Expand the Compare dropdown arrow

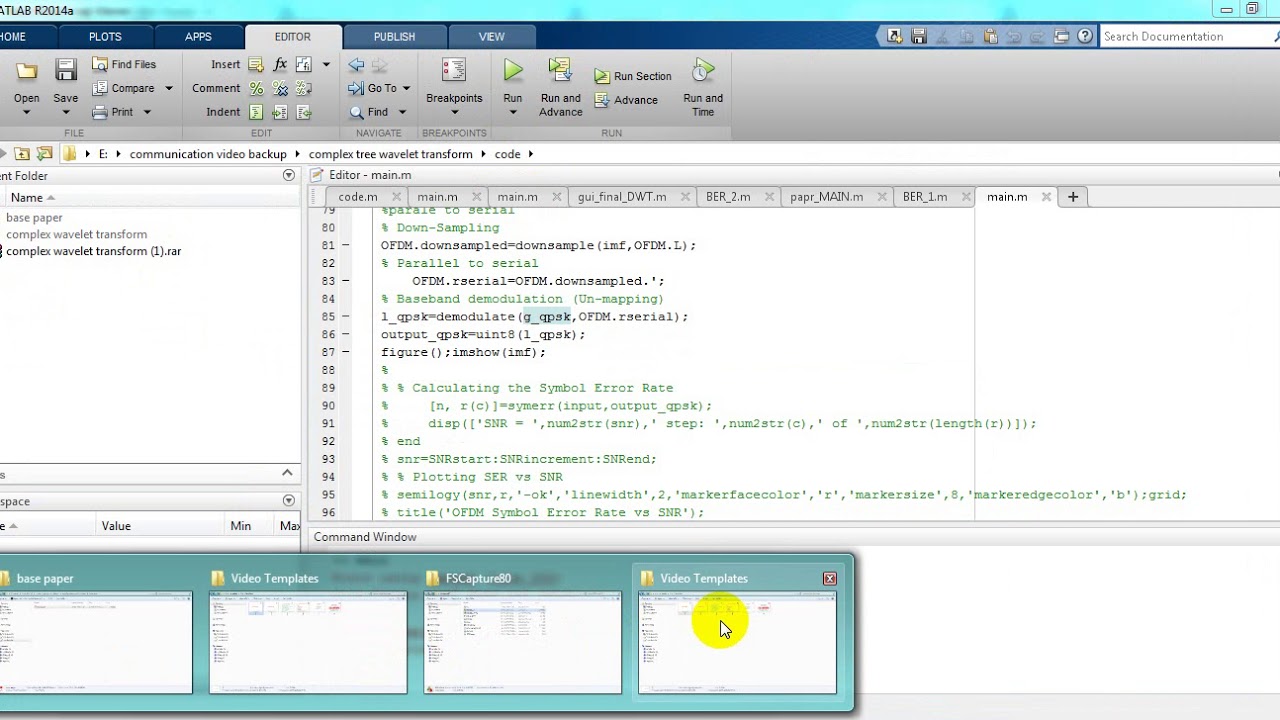point(168,88)
